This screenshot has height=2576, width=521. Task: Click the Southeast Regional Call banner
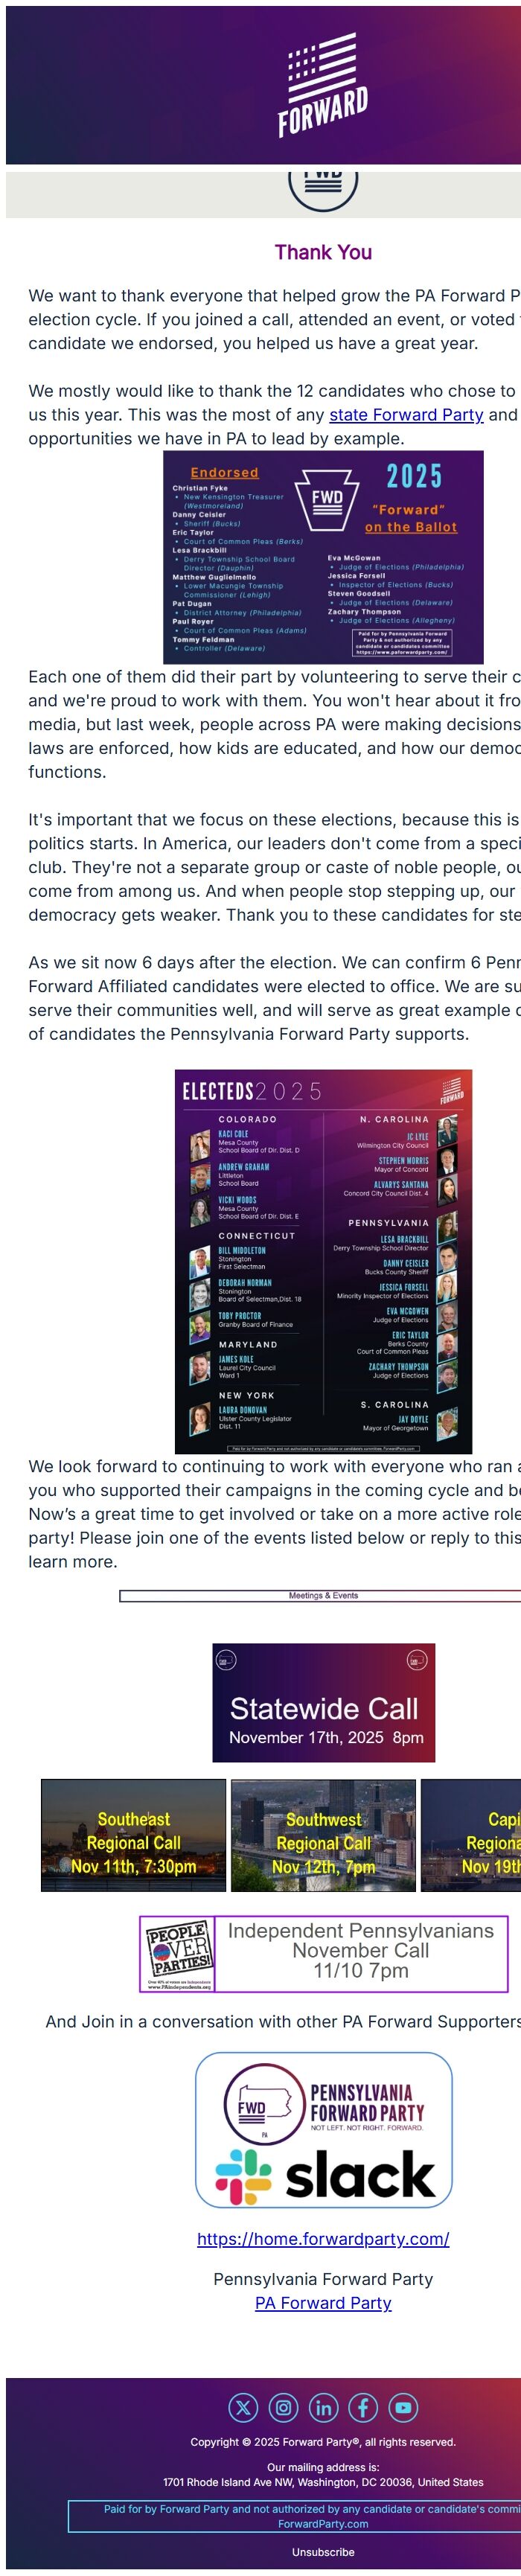[x=133, y=1837]
